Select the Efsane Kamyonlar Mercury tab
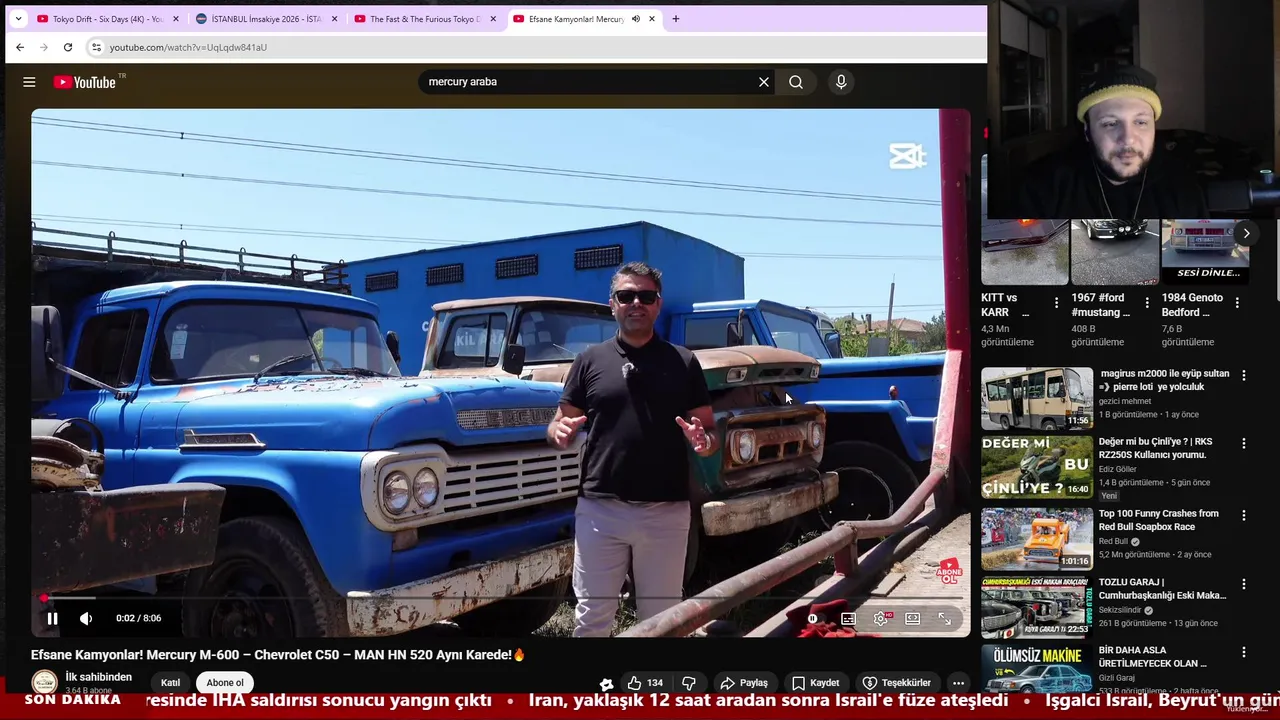This screenshot has width=1280, height=720. [576, 19]
